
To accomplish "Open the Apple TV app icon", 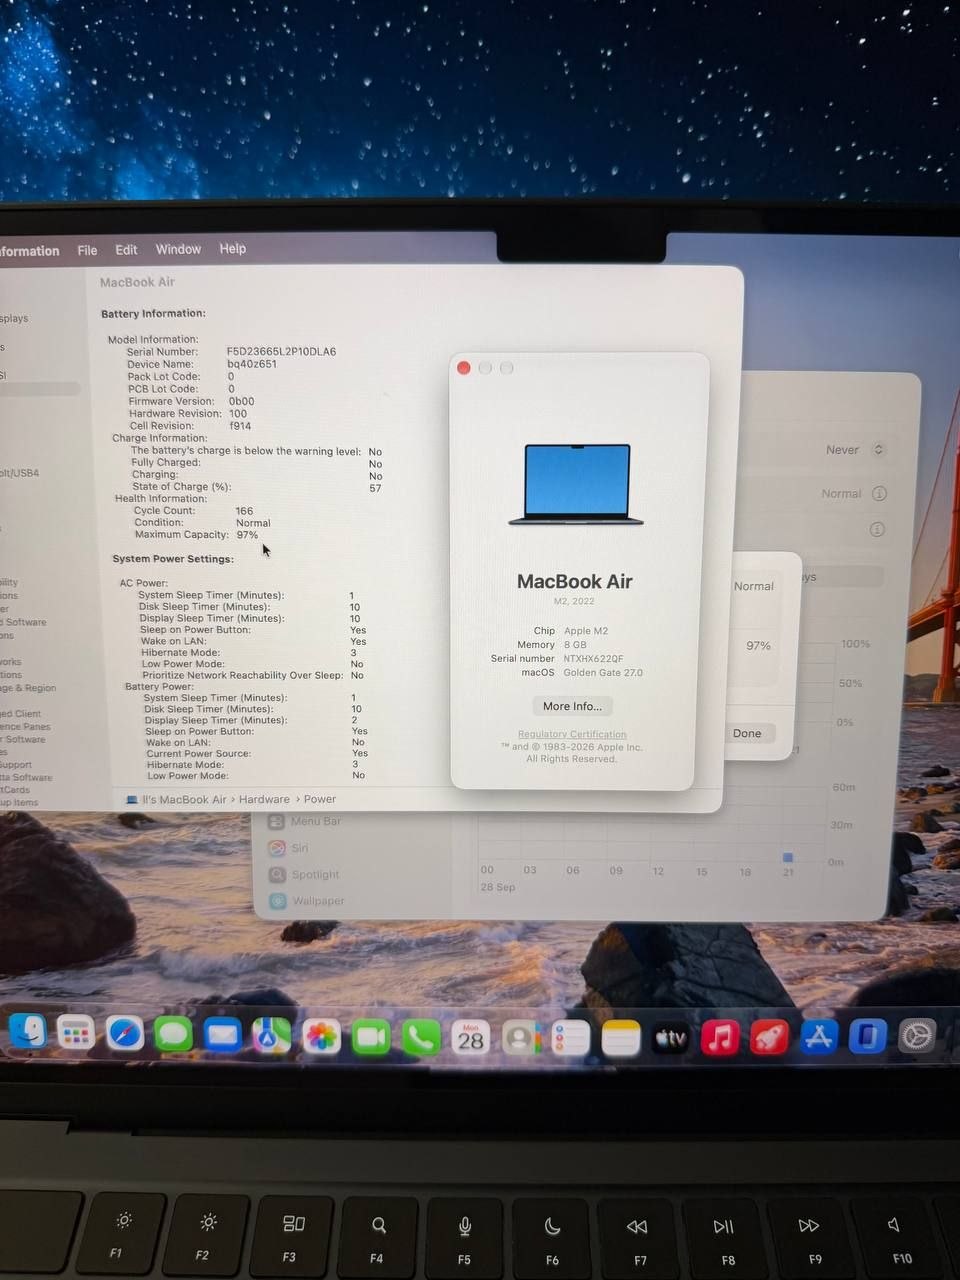I will [670, 1038].
